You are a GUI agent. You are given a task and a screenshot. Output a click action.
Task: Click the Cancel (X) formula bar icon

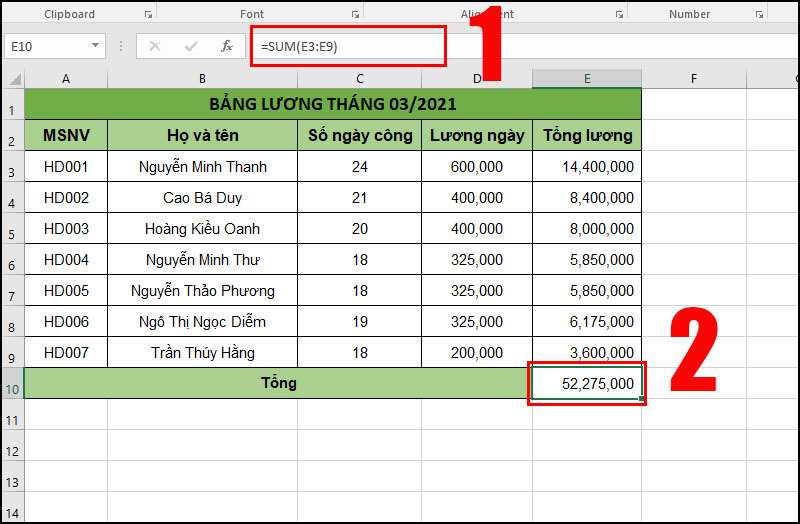[x=155, y=46]
